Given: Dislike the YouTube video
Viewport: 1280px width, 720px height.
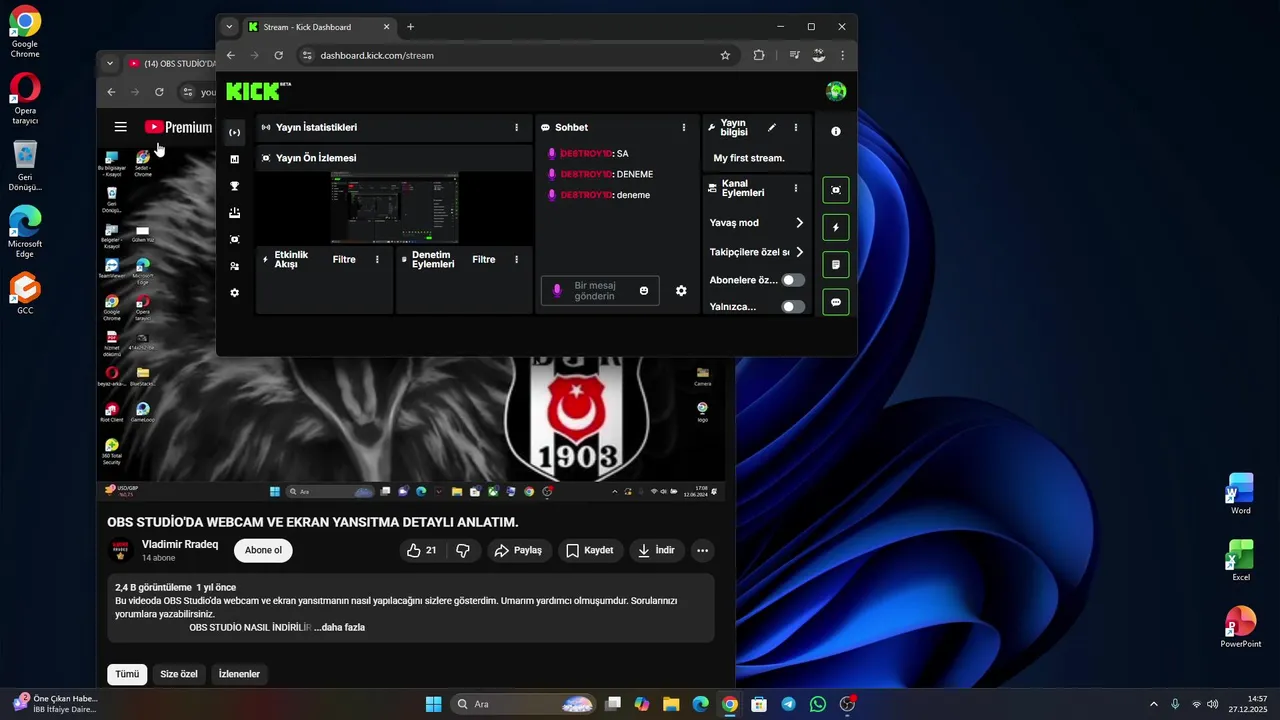Looking at the screenshot, I should [463, 550].
